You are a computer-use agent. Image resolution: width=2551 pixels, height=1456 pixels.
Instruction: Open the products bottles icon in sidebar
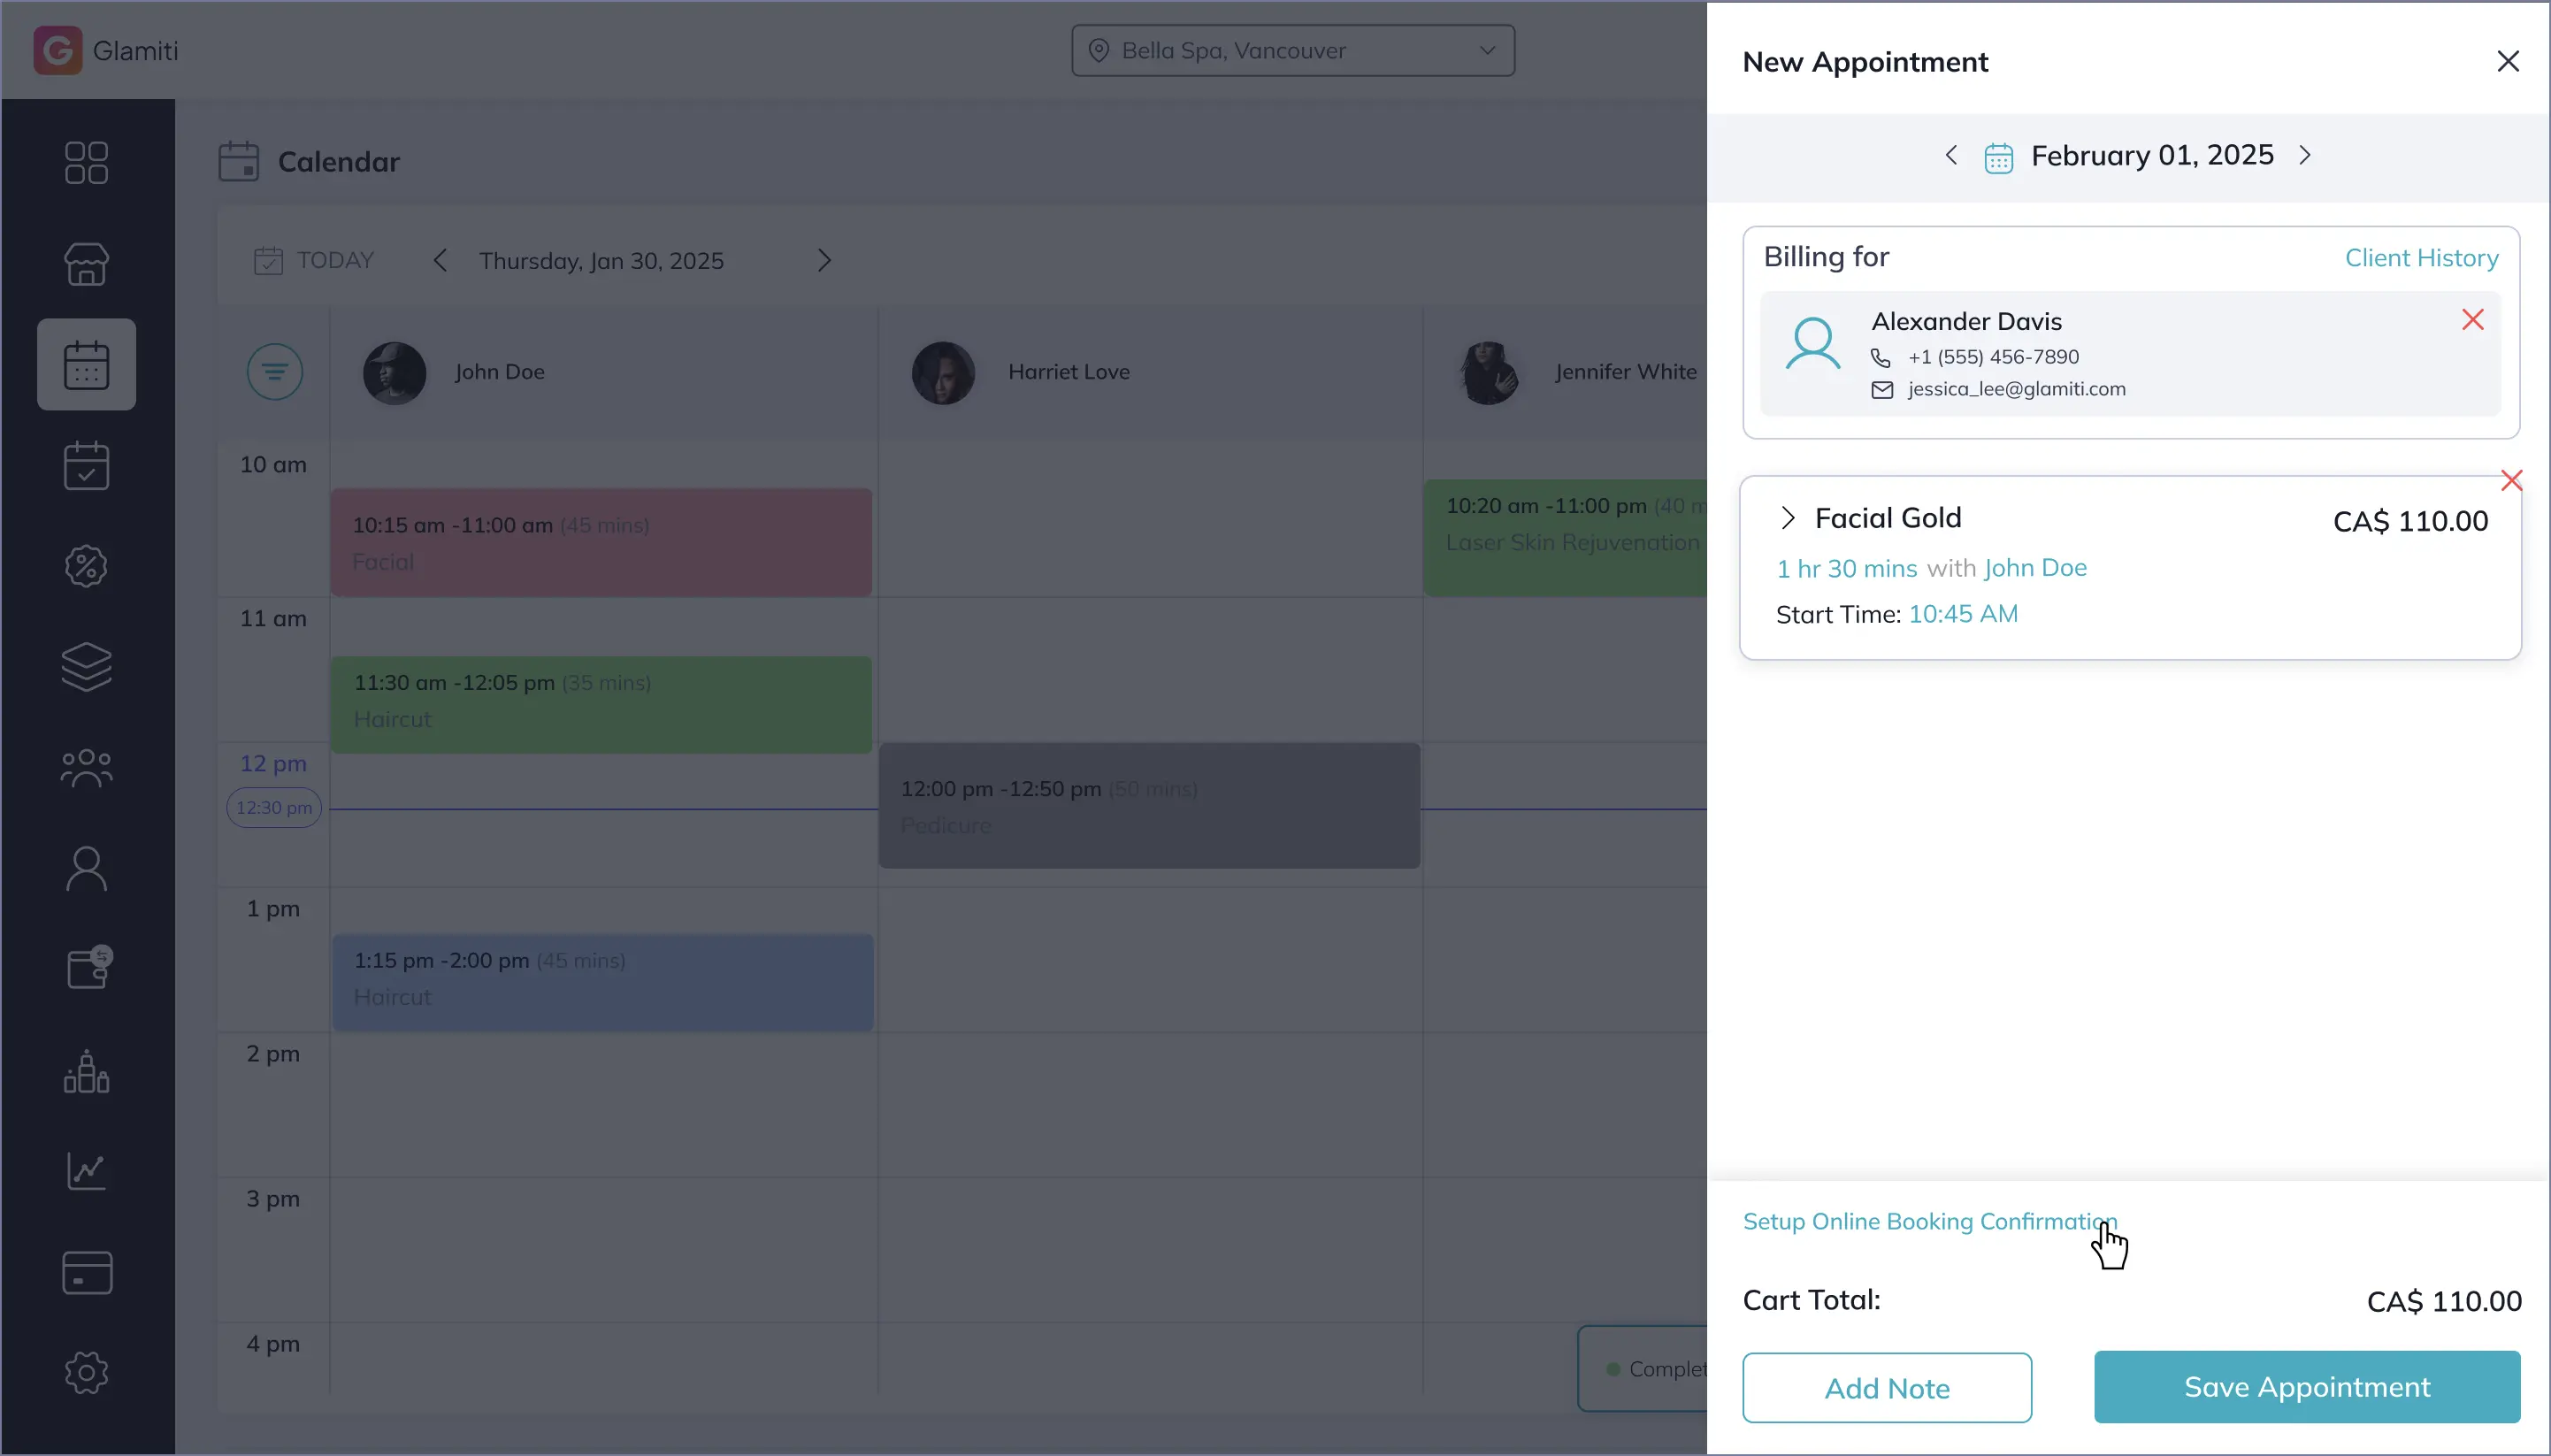click(86, 1071)
